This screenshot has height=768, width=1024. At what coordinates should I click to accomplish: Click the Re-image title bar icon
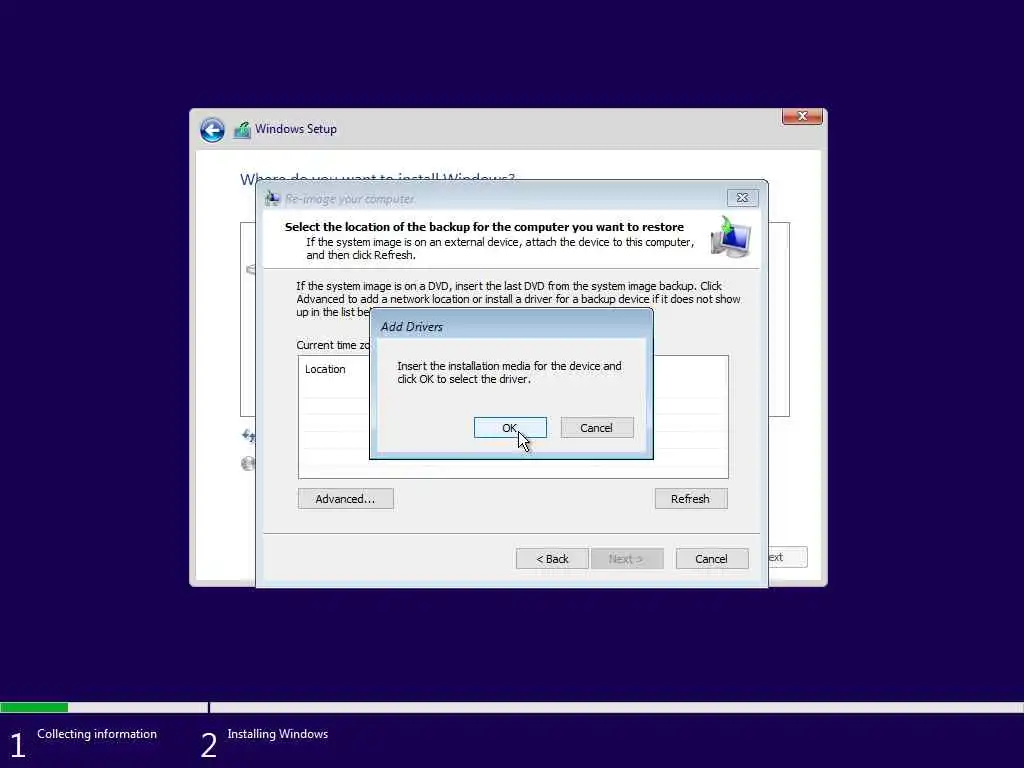(x=273, y=199)
